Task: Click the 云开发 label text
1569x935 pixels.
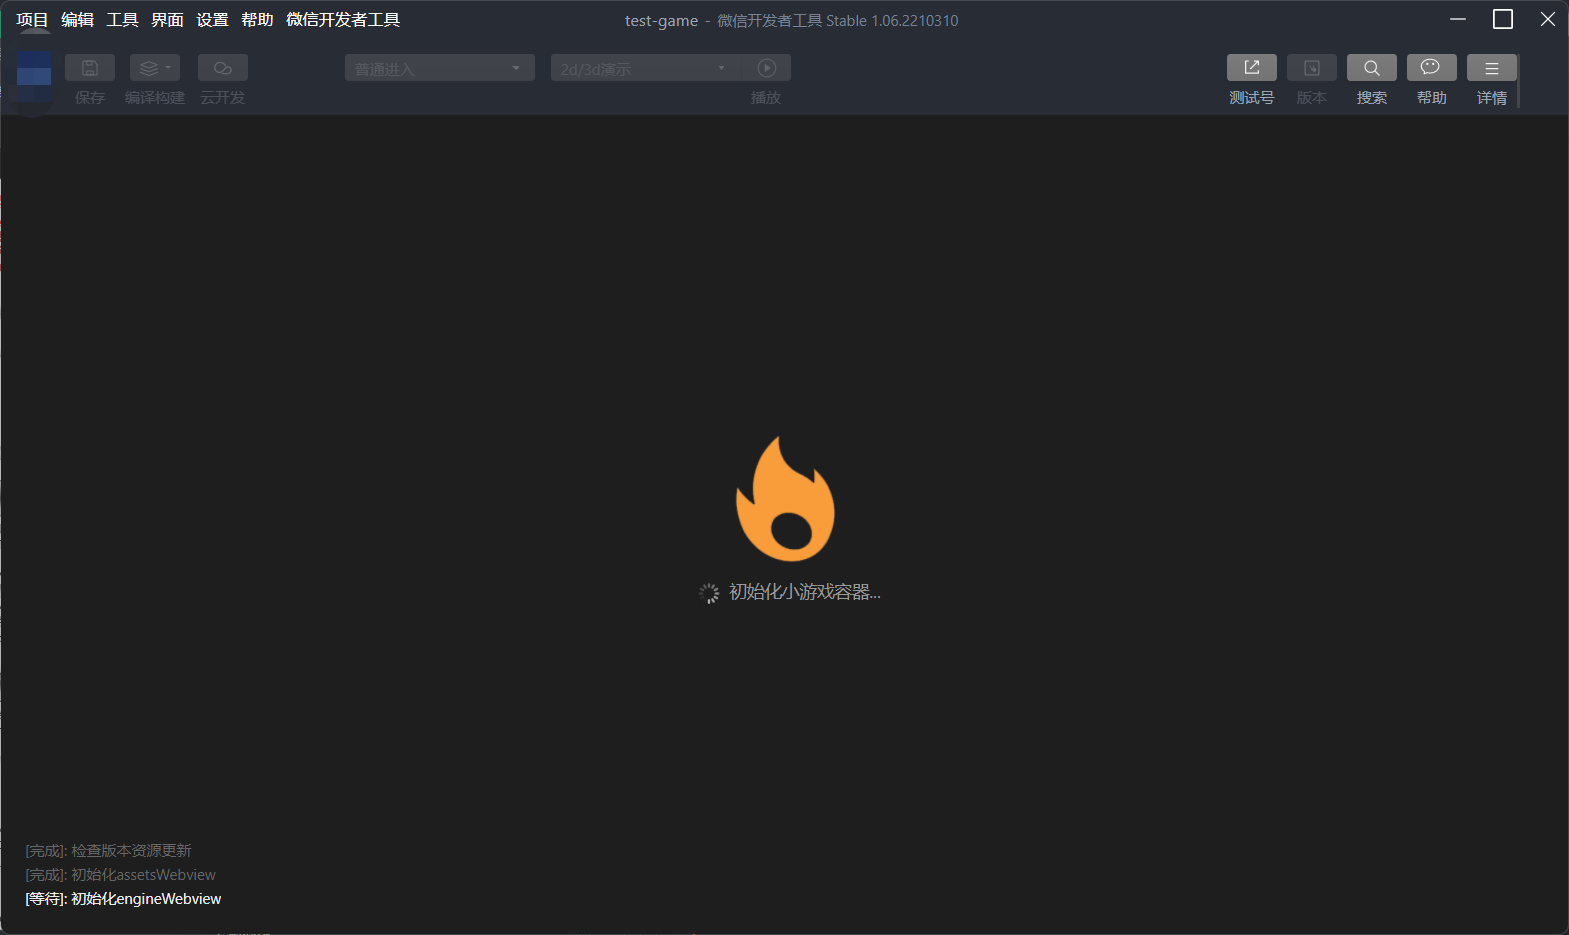Action: [x=222, y=98]
